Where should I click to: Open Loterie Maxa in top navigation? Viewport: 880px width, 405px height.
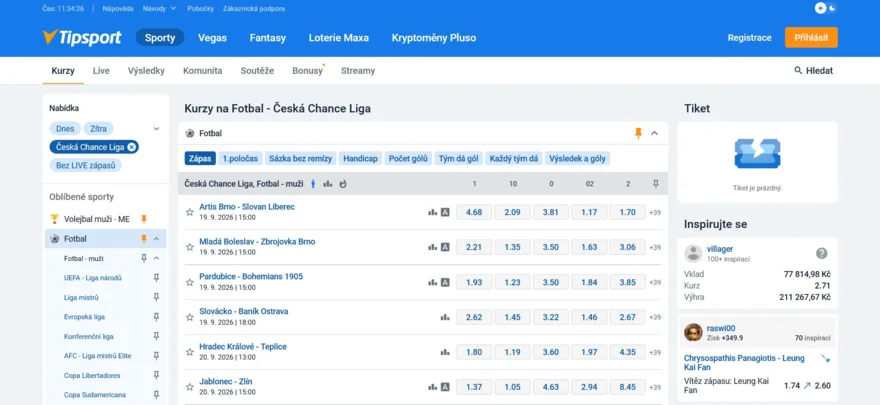(x=338, y=38)
